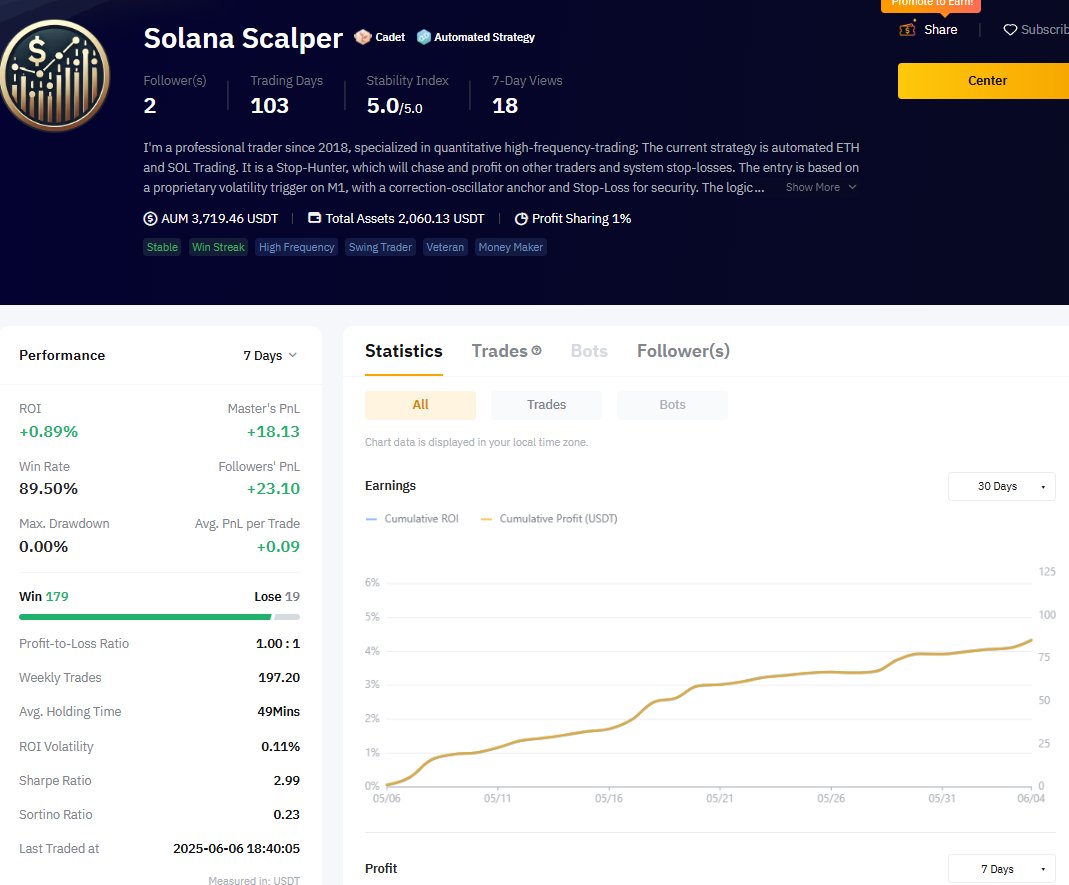Click the Cadet badge icon
This screenshot has height=885, width=1069.
tap(363, 37)
